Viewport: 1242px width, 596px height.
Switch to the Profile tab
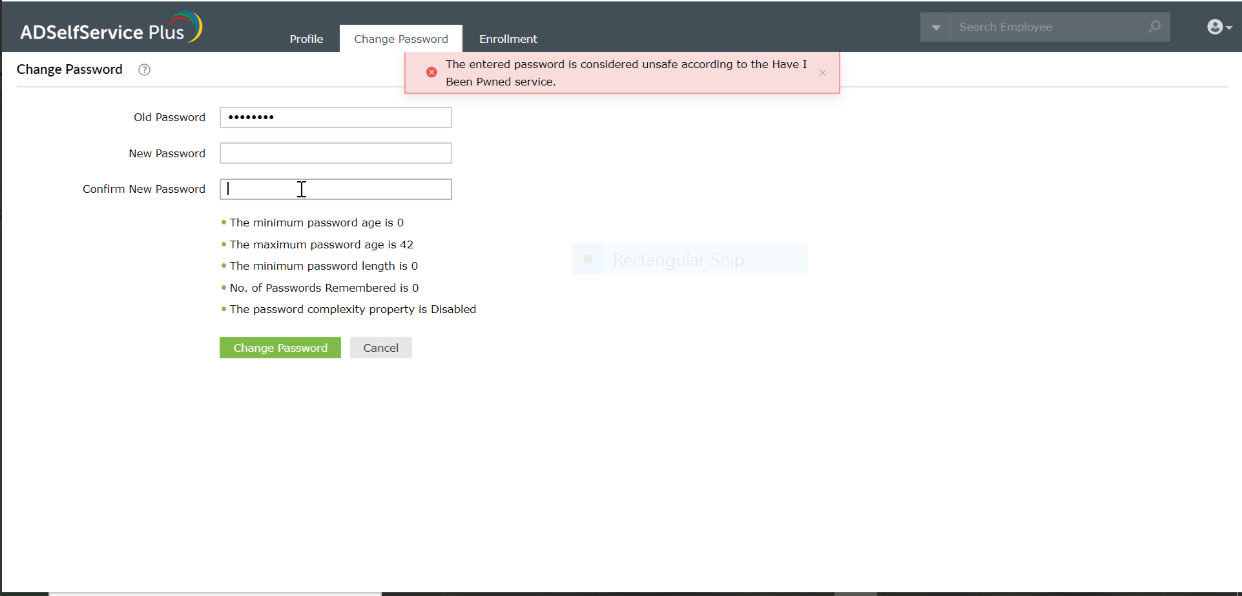coord(306,38)
